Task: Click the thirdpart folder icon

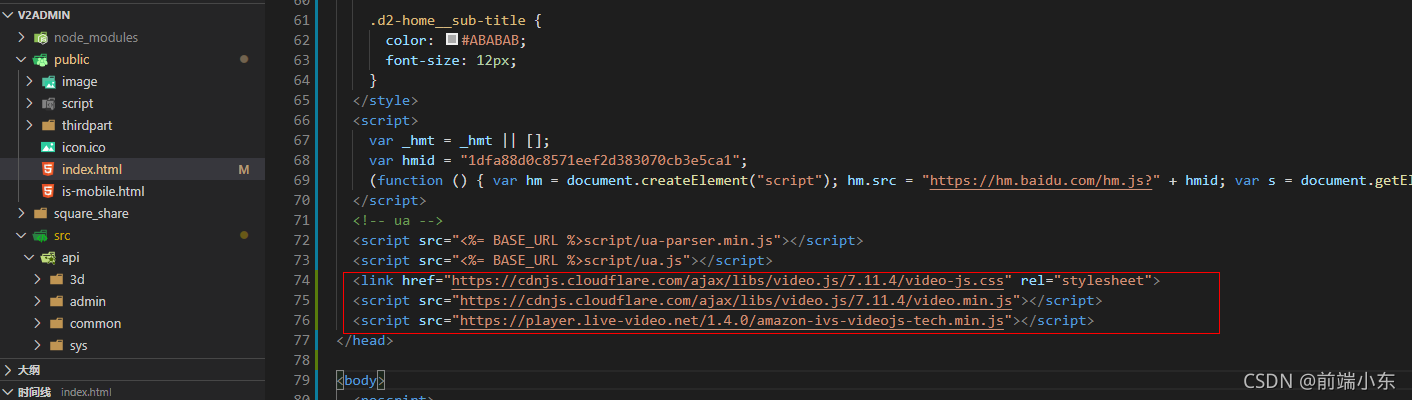Action: pyautogui.click(x=49, y=125)
